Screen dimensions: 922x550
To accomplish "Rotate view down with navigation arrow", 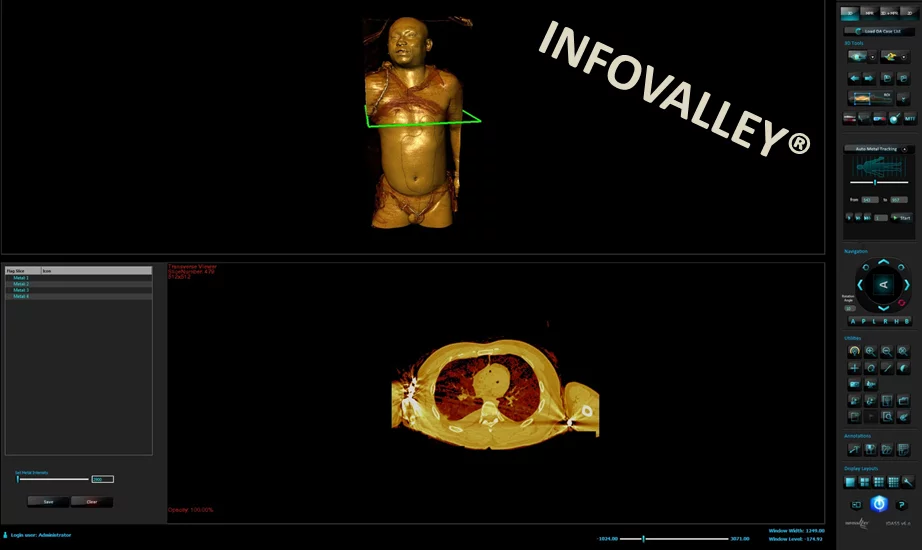I will [883, 308].
